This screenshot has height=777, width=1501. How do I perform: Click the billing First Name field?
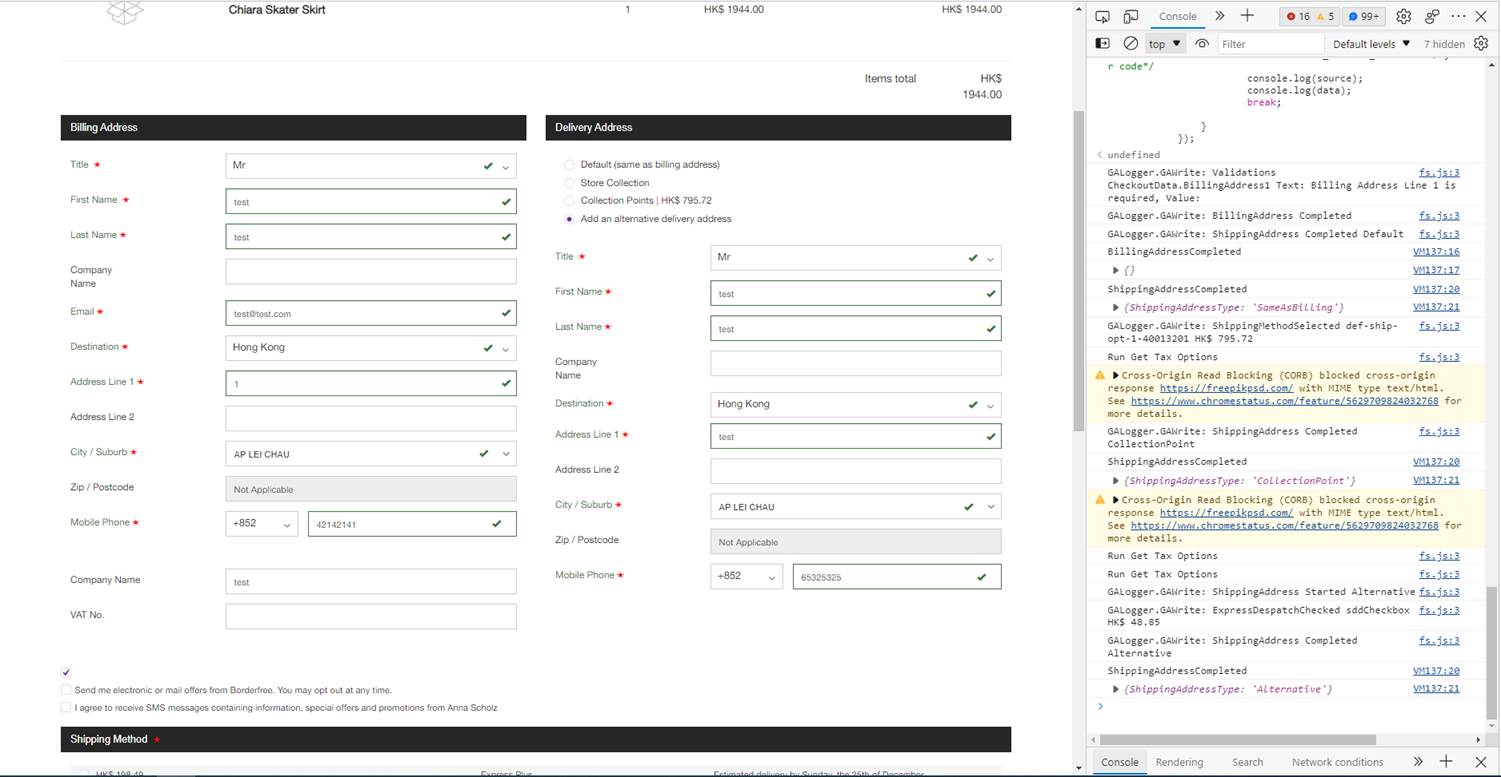pos(371,202)
